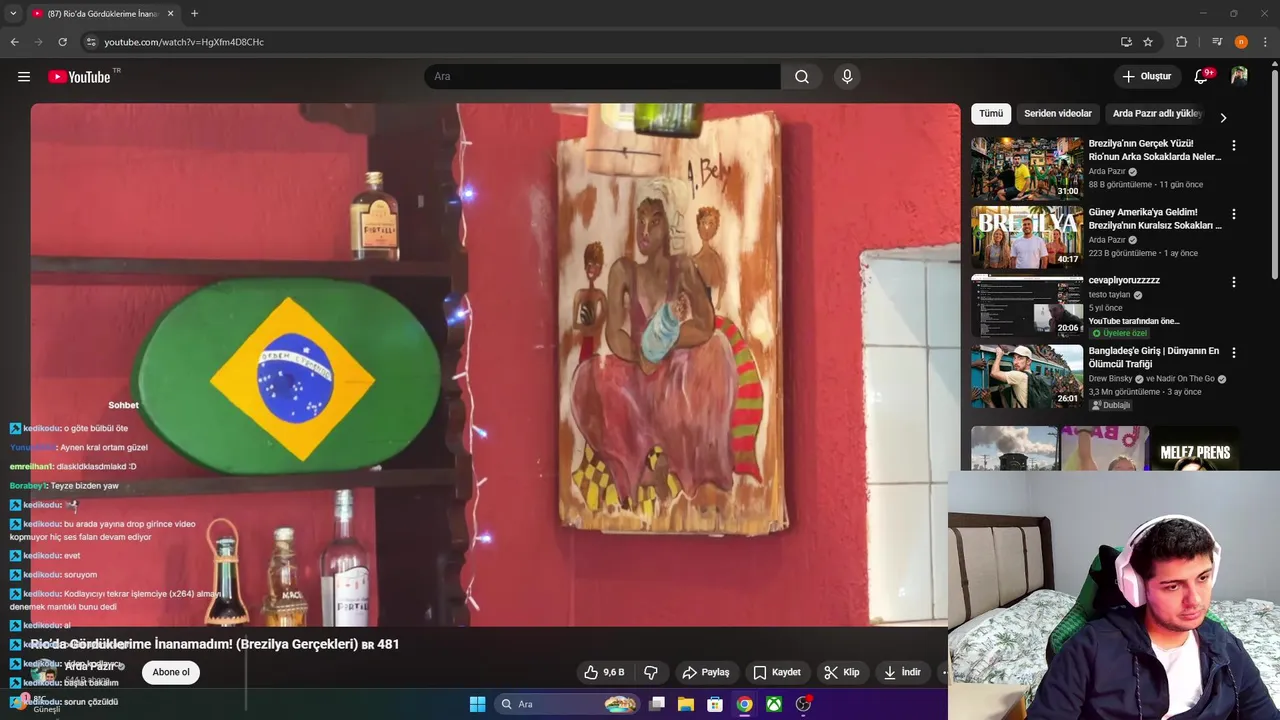Open video title Güney Amerika'ya Geldim
Viewport: 1280px width, 720px height.
click(x=1155, y=219)
